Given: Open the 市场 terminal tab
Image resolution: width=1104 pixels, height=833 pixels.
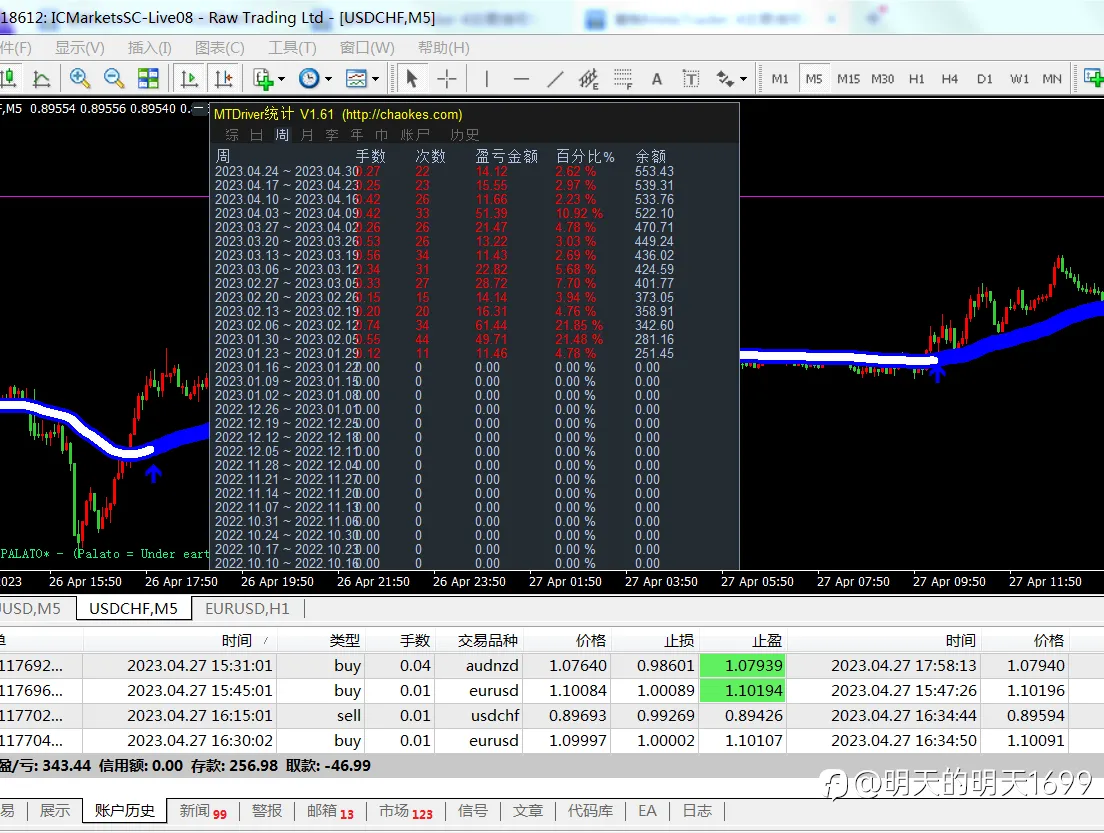Looking at the screenshot, I should (406, 810).
